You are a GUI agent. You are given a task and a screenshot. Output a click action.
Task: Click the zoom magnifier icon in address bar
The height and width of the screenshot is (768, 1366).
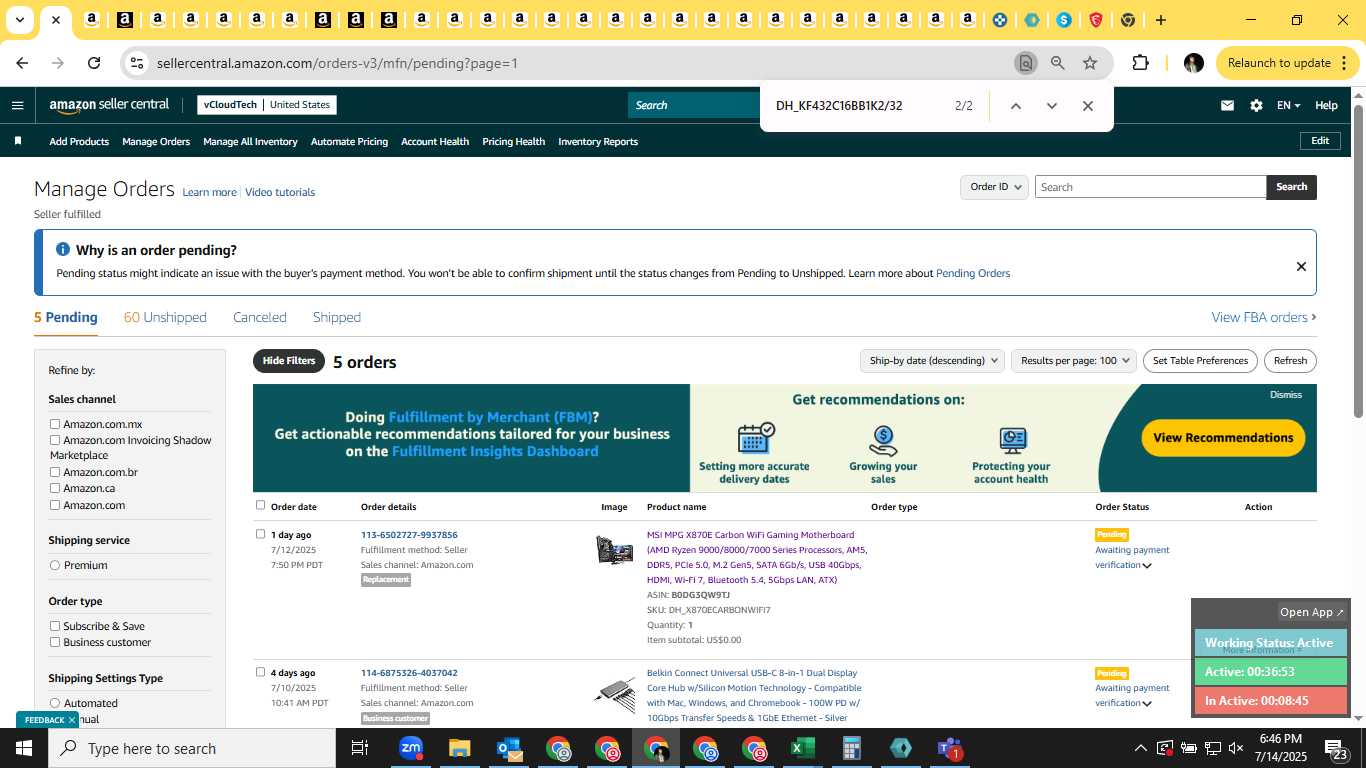[x=1058, y=63]
